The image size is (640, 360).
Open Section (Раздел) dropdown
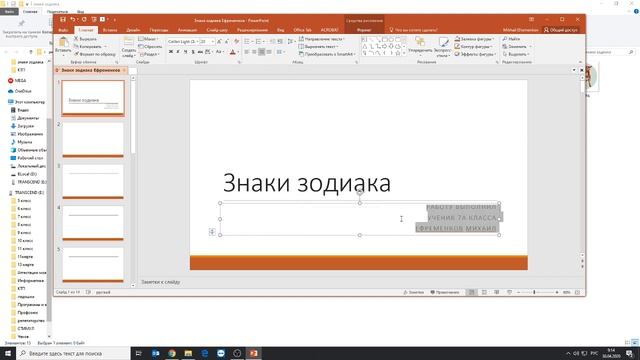[149, 54]
